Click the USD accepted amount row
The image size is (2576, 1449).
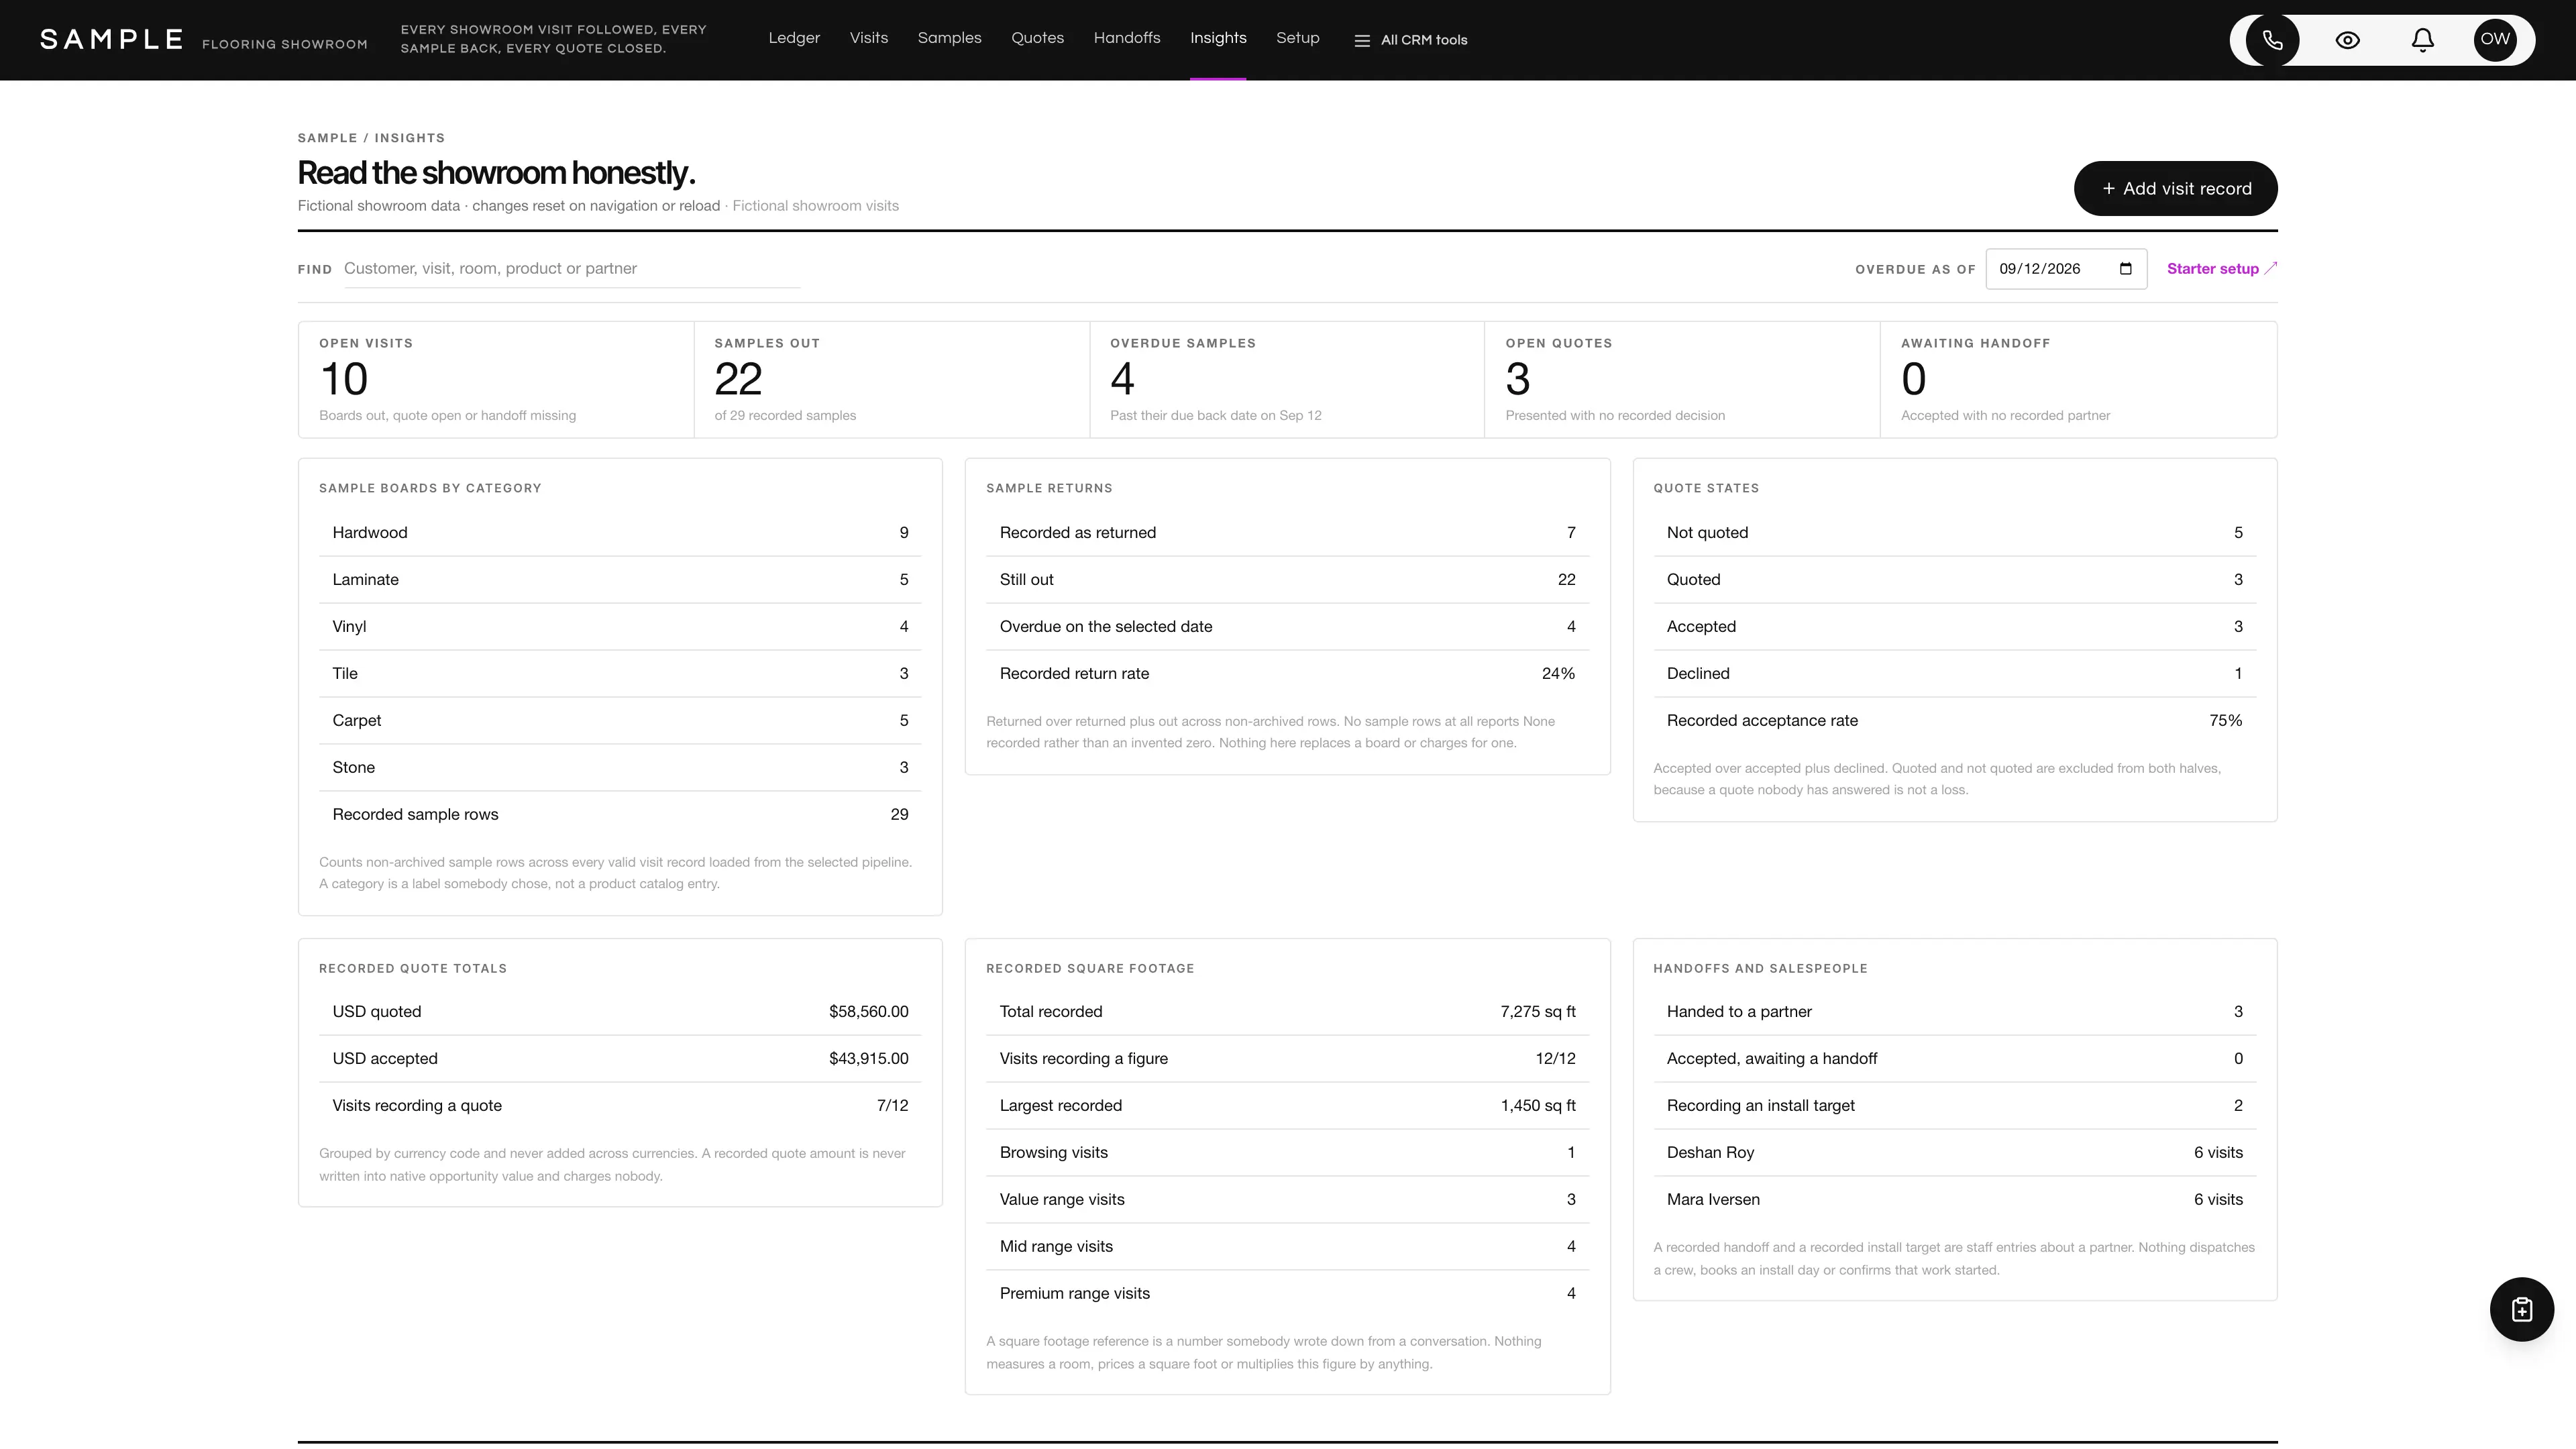620,1059
